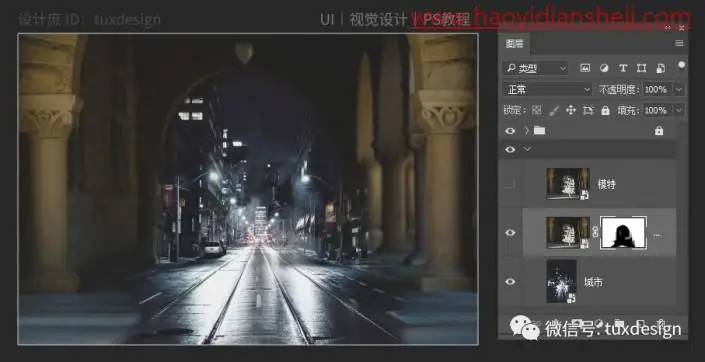Image resolution: width=705 pixels, height=362 pixels.
Task: Open the 类型 filter type dropdown
Action: [535, 68]
